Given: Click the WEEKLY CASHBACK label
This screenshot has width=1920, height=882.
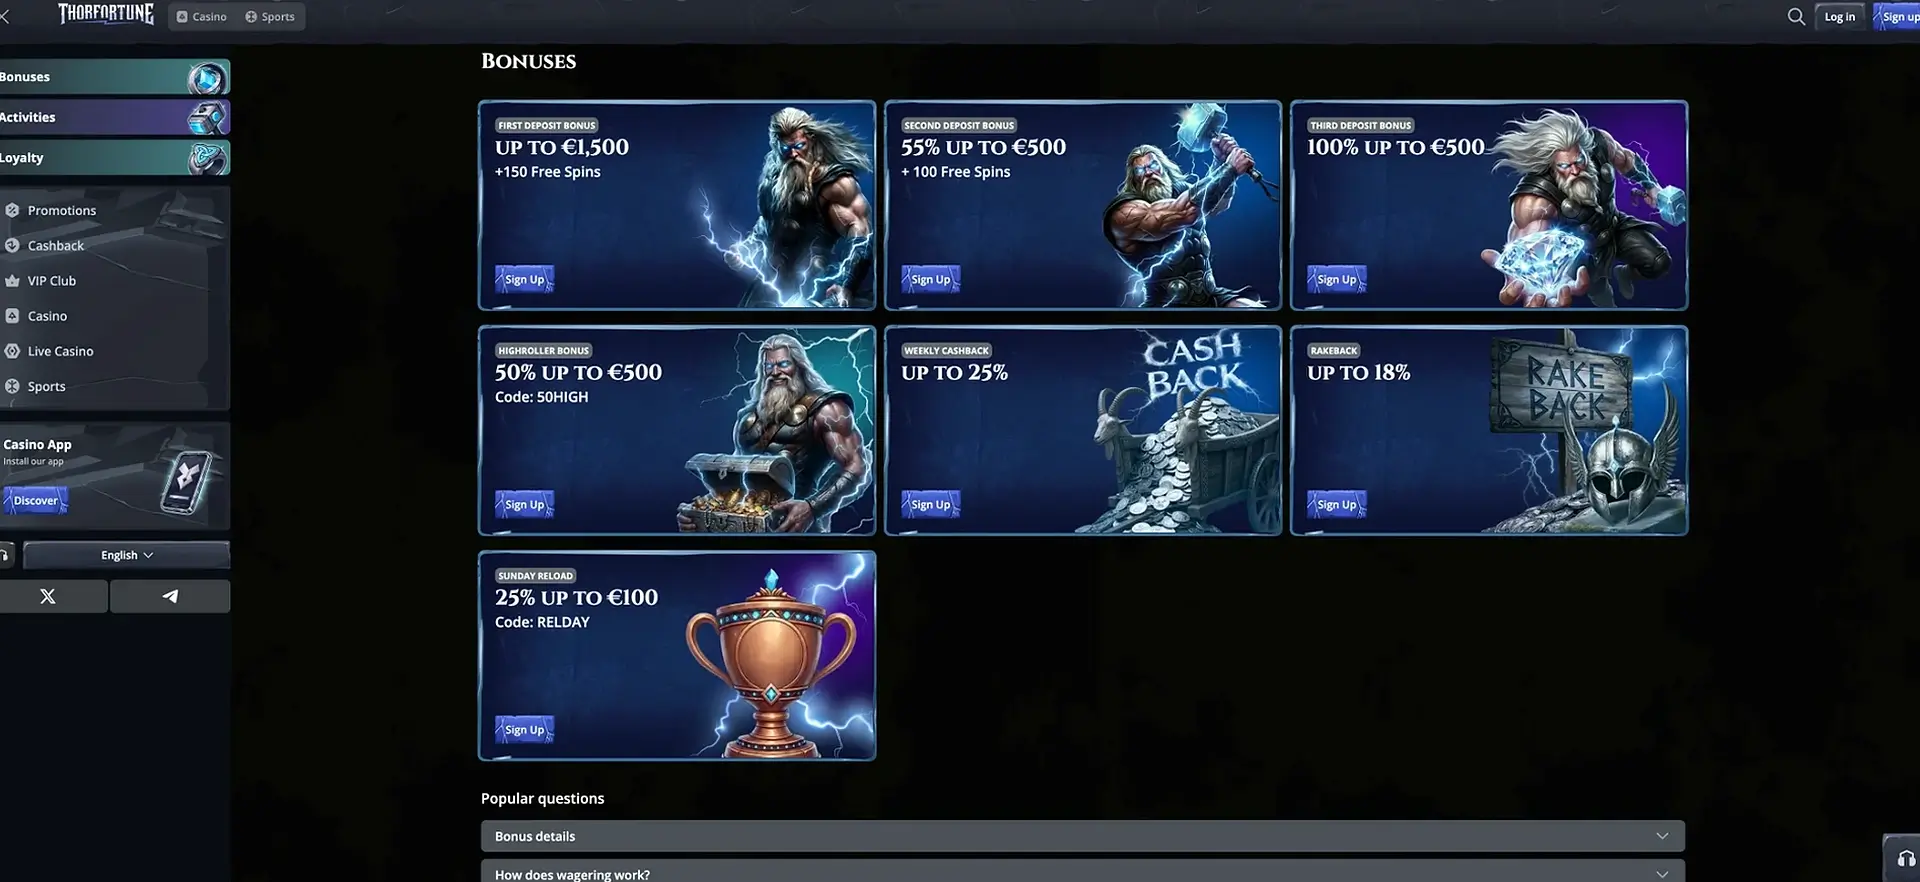Looking at the screenshot, I should pyautogui.click(x=946, y=350).
